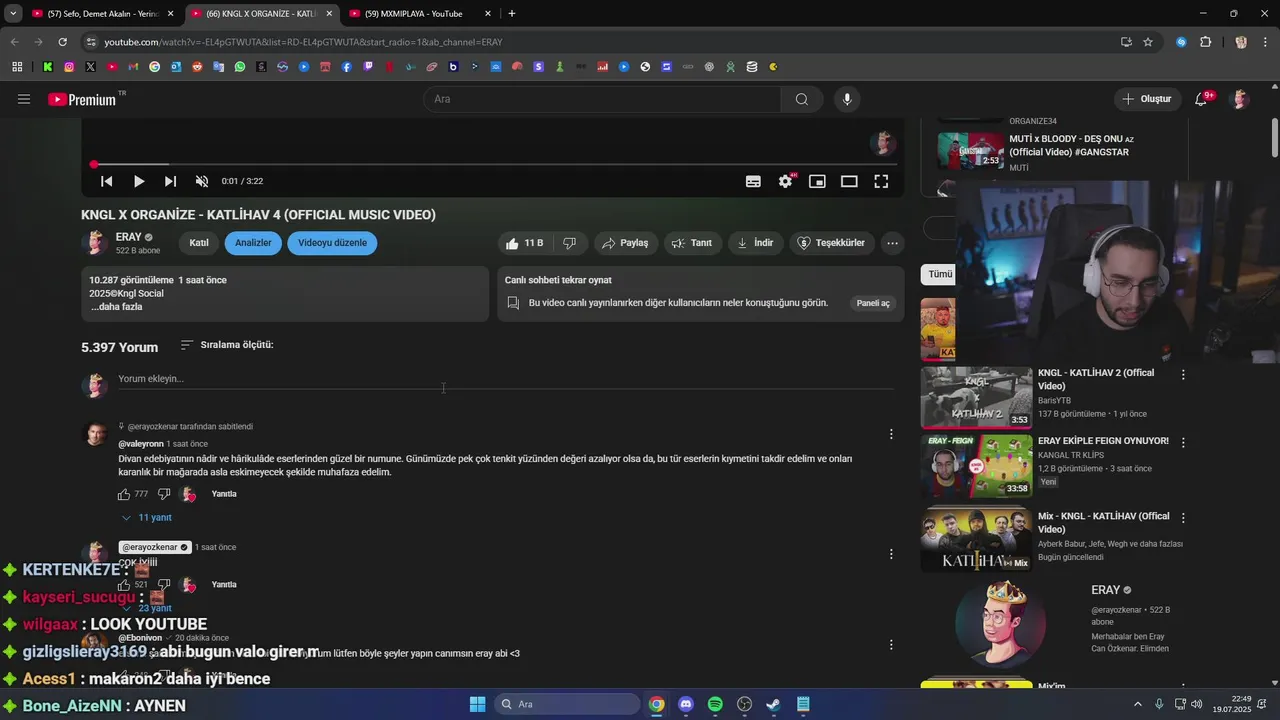Open options for Mix - KNGL - KATLİHAV
1280x720 pixels.
(1183, 518)
